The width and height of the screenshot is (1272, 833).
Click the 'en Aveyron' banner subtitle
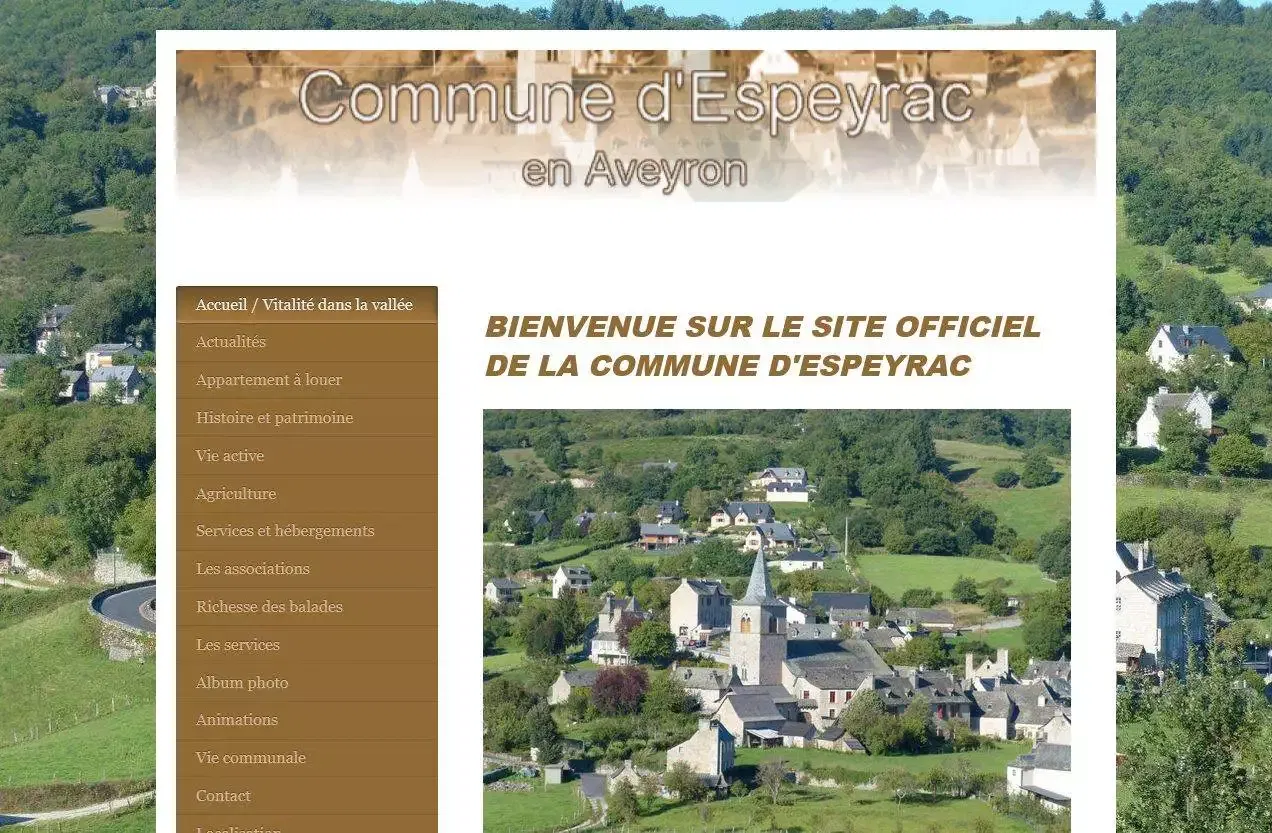coord(634,171)
